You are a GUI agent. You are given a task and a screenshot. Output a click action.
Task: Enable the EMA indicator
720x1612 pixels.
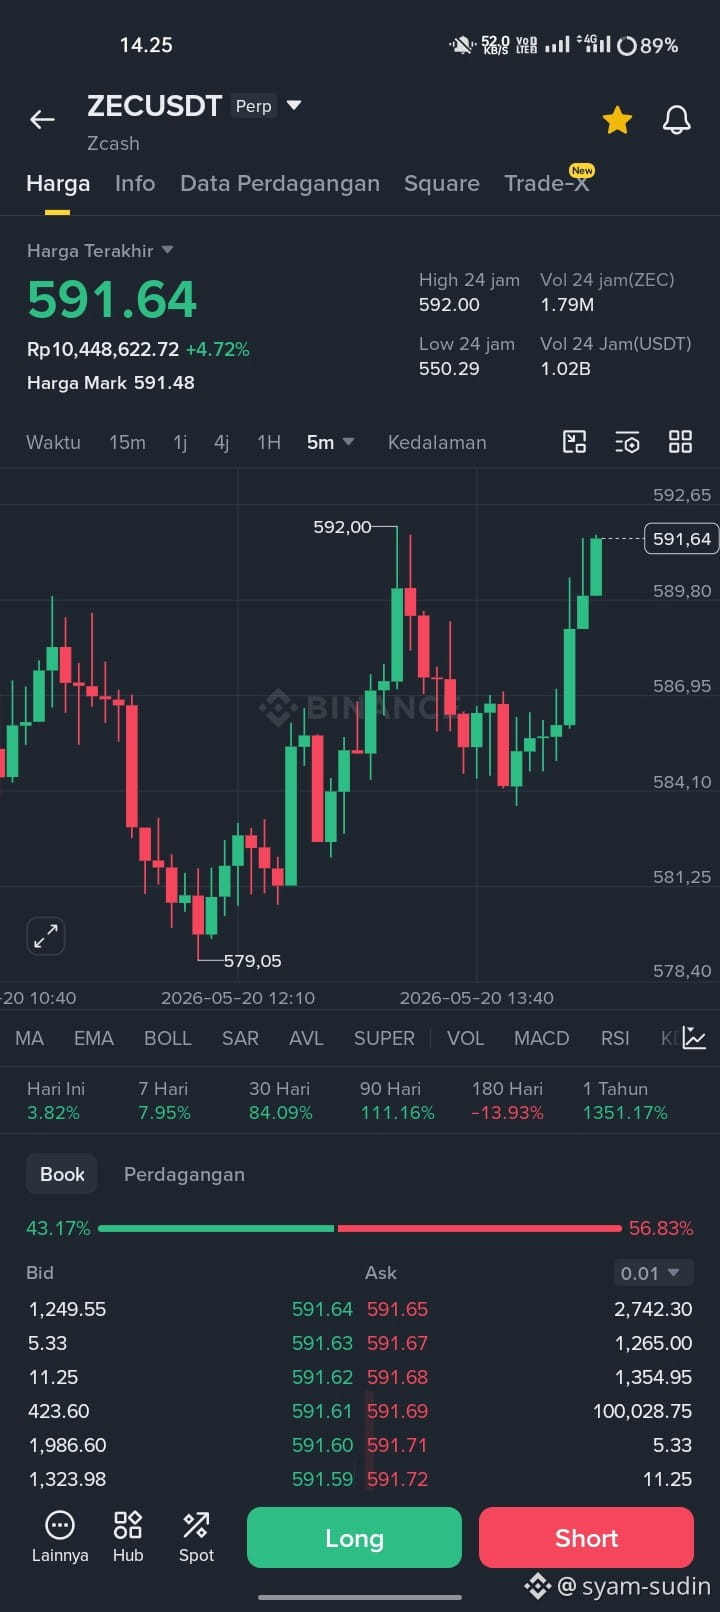(94, 1038)
